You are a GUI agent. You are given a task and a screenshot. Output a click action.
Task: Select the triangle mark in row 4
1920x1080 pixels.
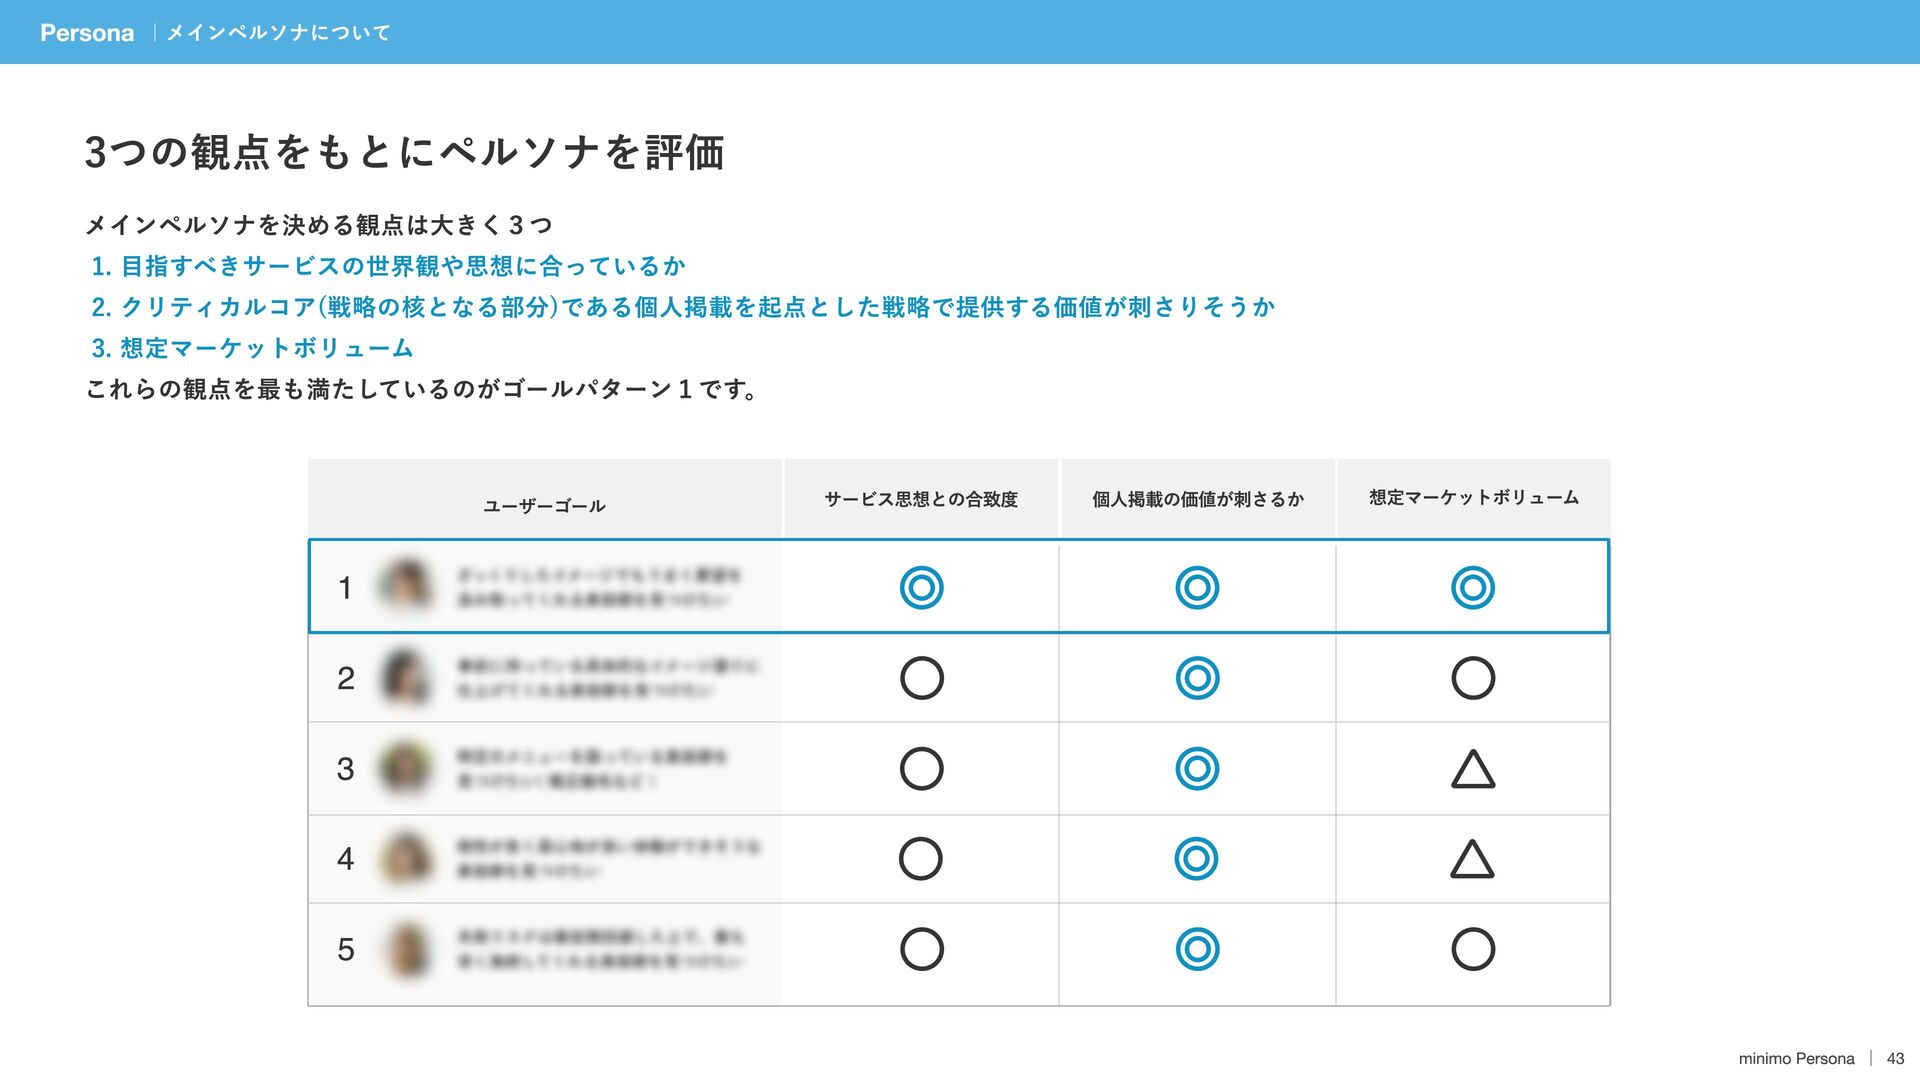coord(1472,860)
